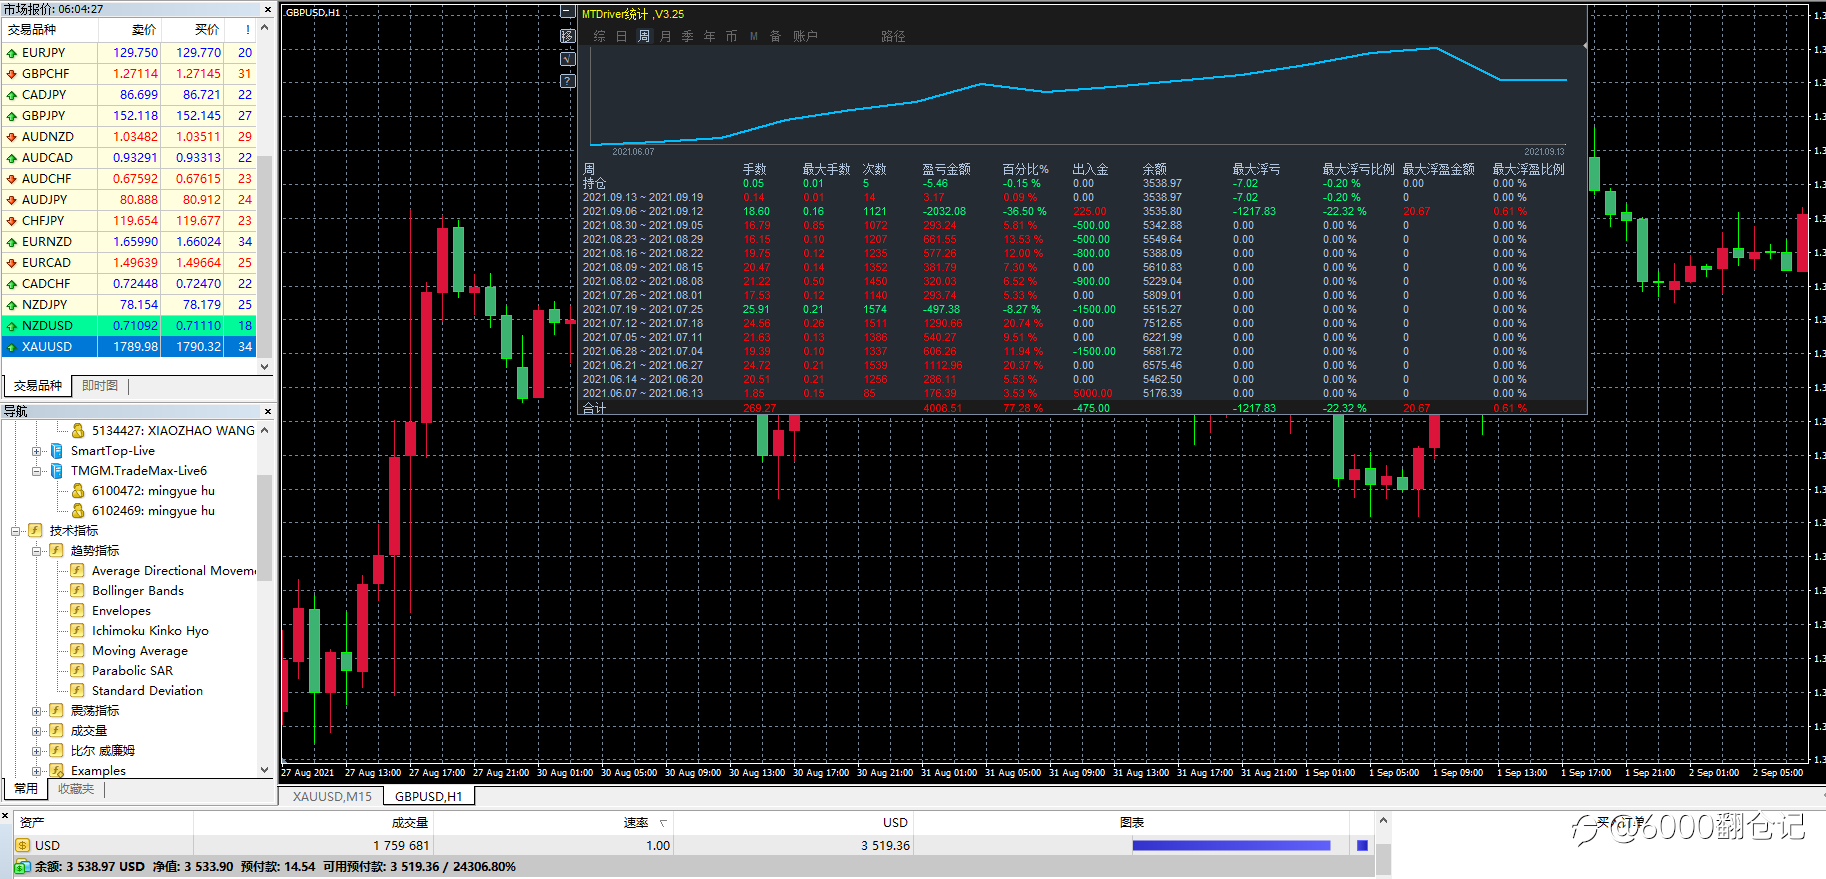Click the EURJPY symbol arrow icon
Viewport: 1826px width, 879px height.
(x=12, y=53)
